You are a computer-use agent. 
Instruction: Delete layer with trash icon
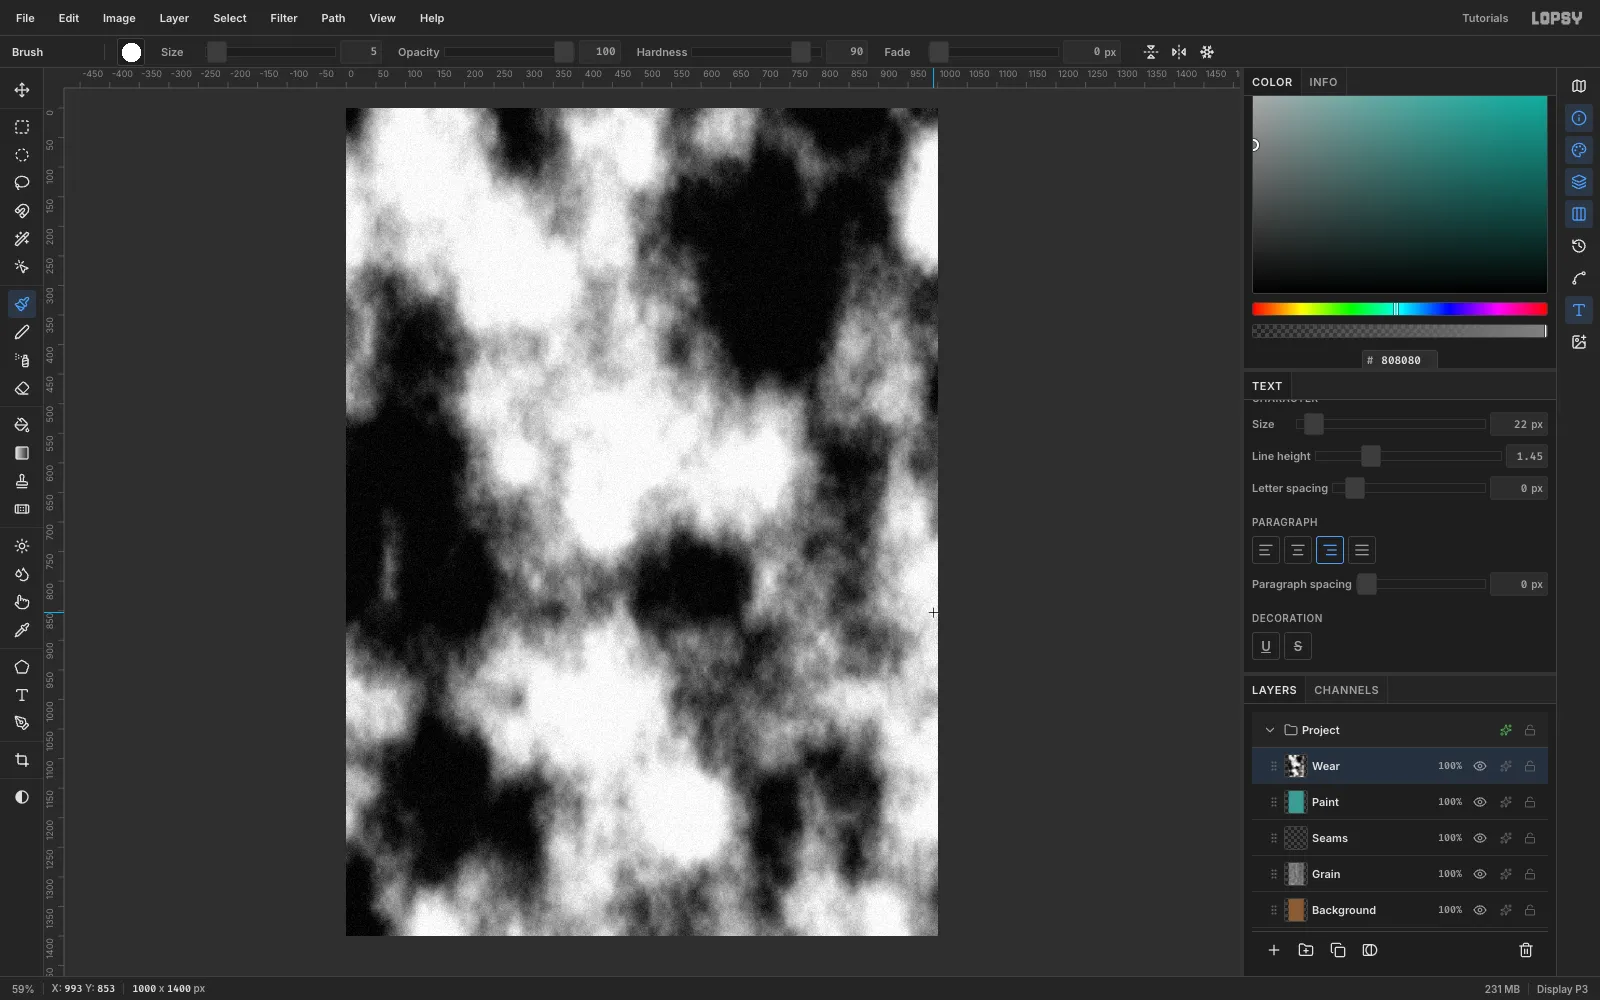(x=1526, y=950)
